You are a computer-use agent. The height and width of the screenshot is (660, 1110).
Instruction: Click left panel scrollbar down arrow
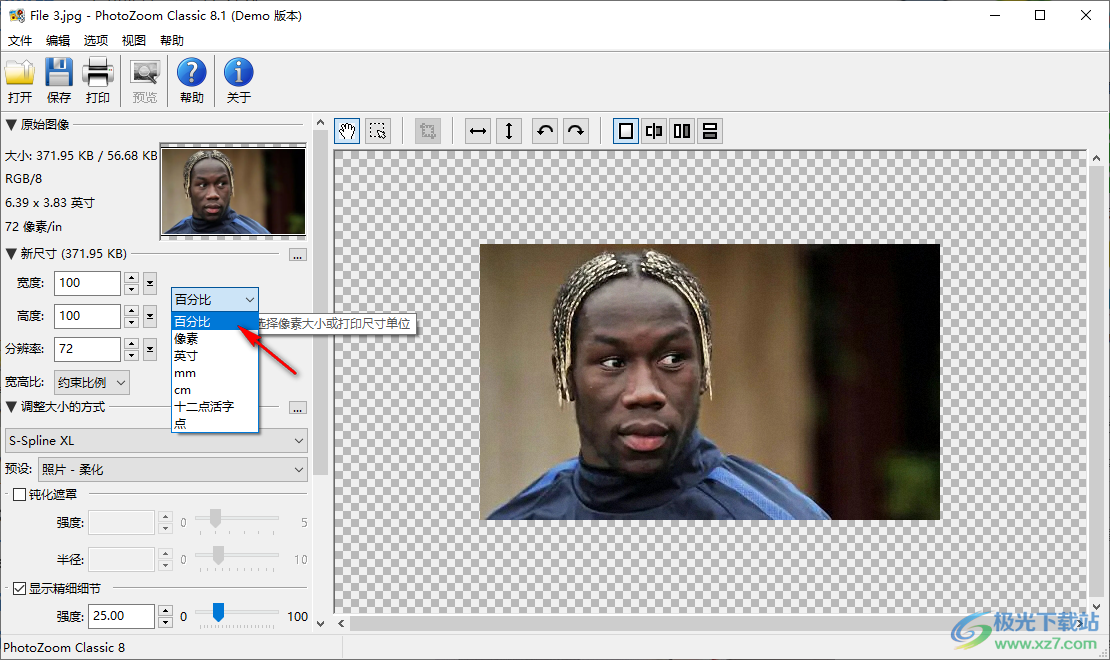(320, 624)
